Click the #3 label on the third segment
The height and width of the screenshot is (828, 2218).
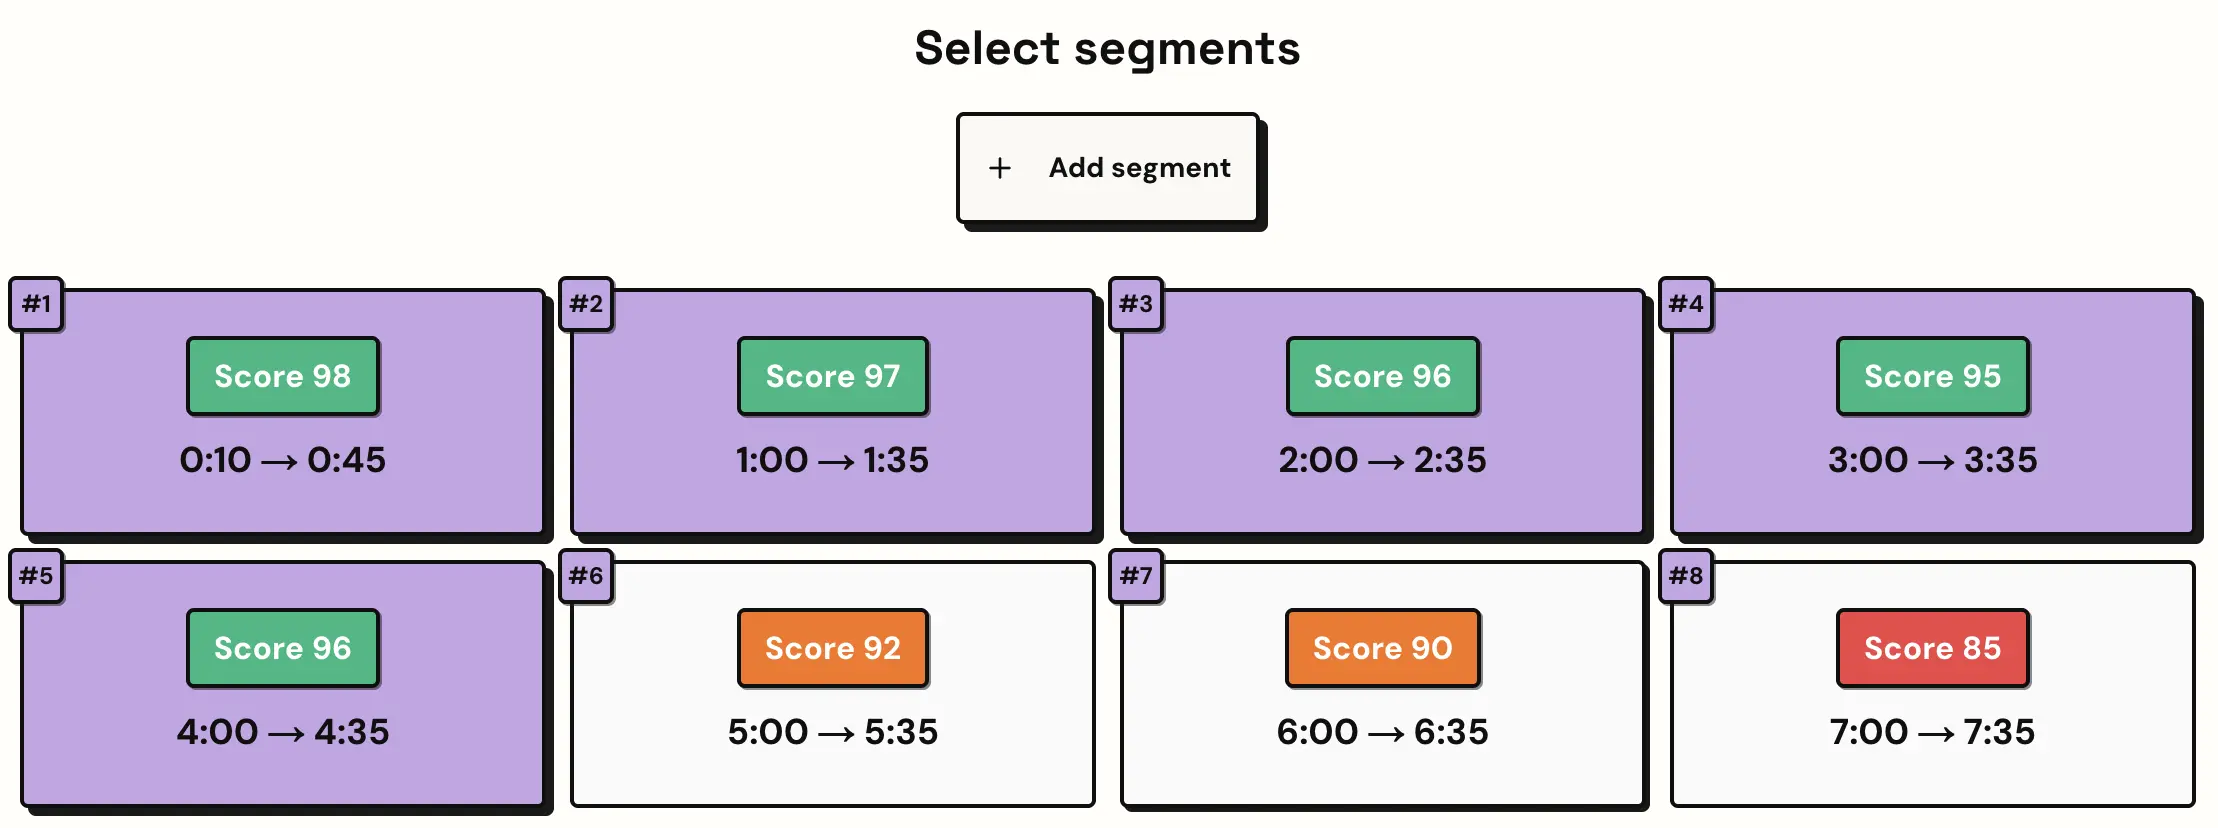click(x=1138, y=304)
